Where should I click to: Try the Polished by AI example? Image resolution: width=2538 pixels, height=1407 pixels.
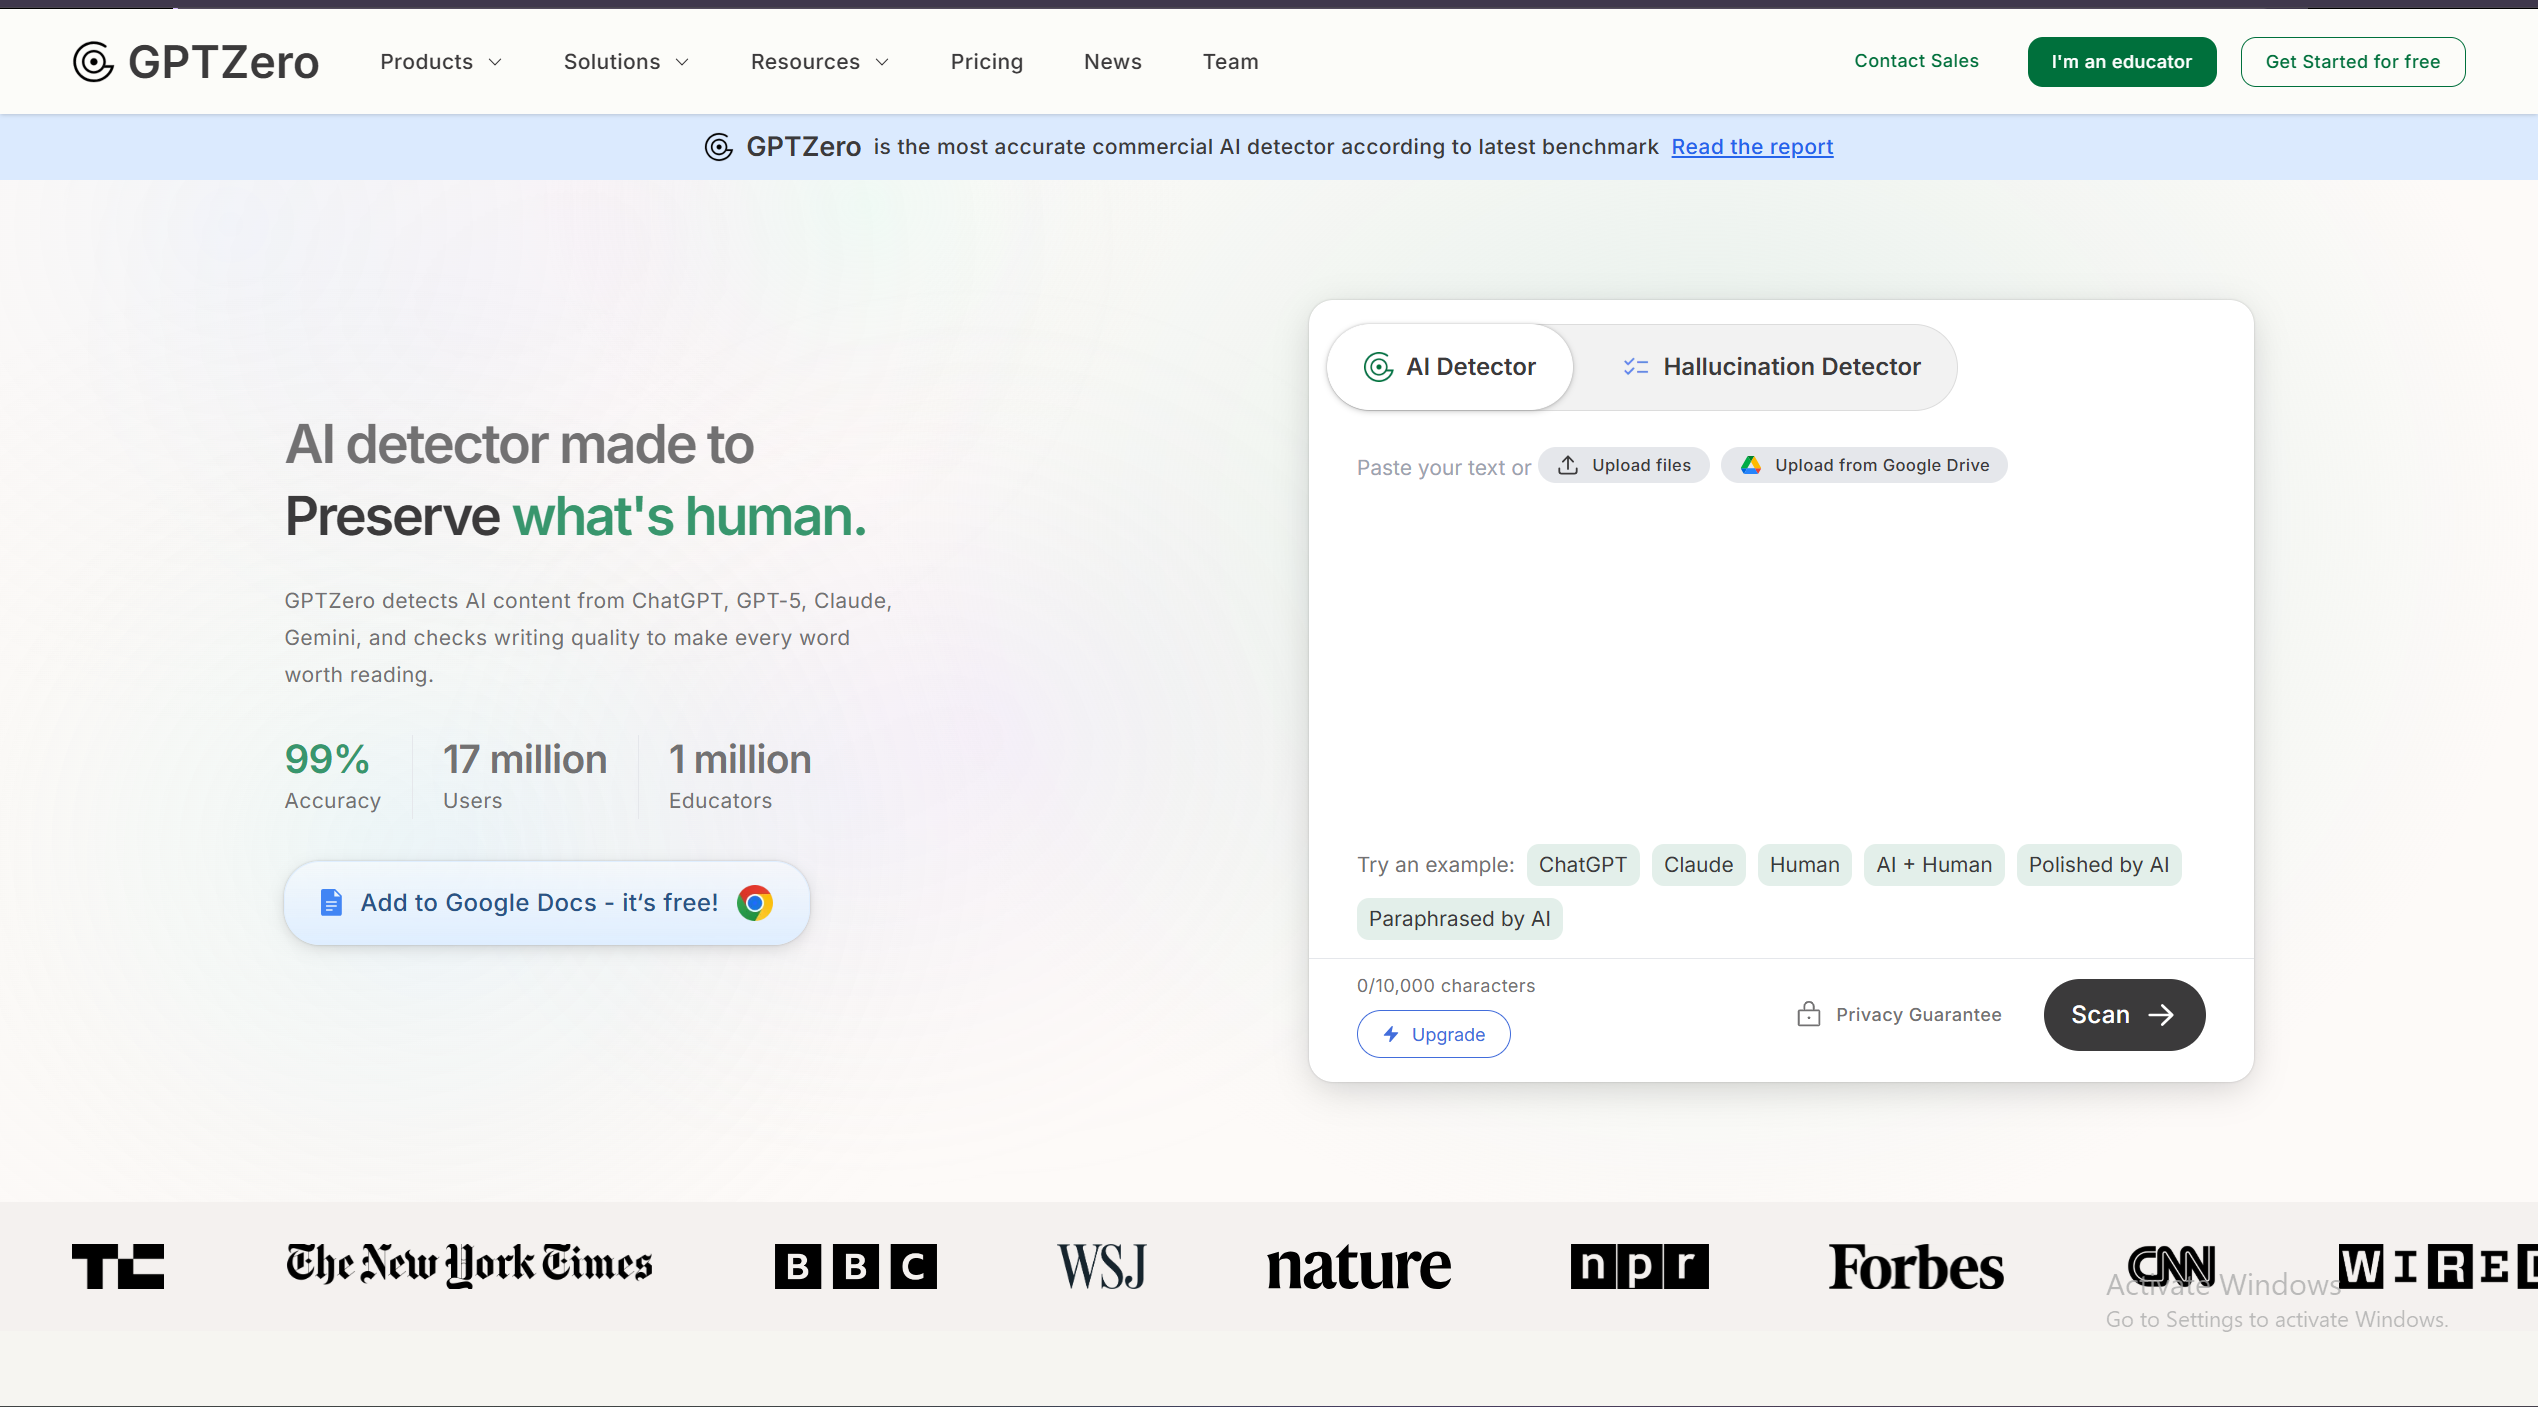pyautogui.click(x=2099, y=865)
